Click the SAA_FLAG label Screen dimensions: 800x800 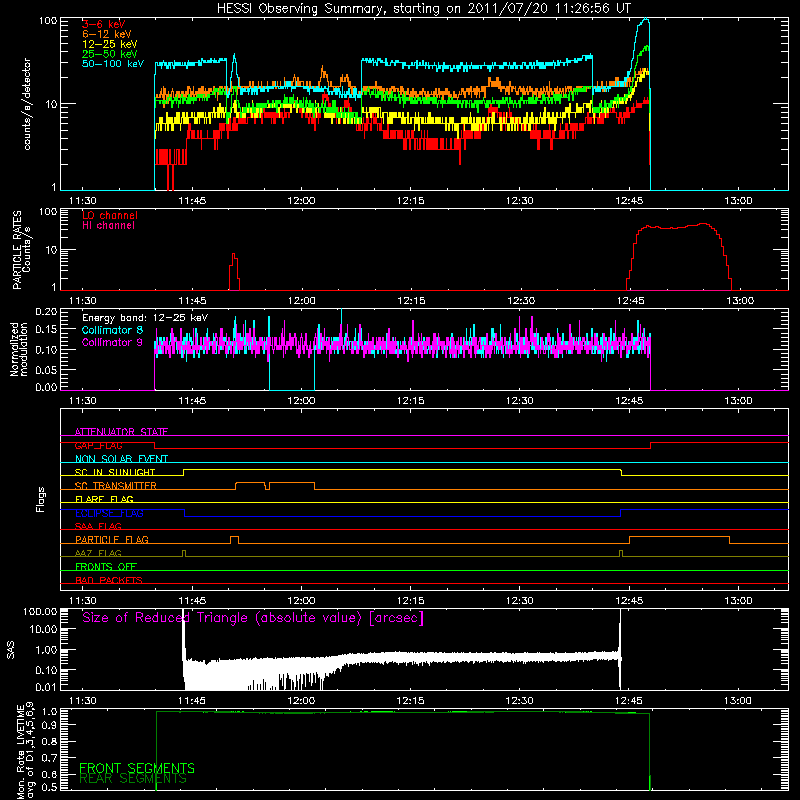click(98, 526)
